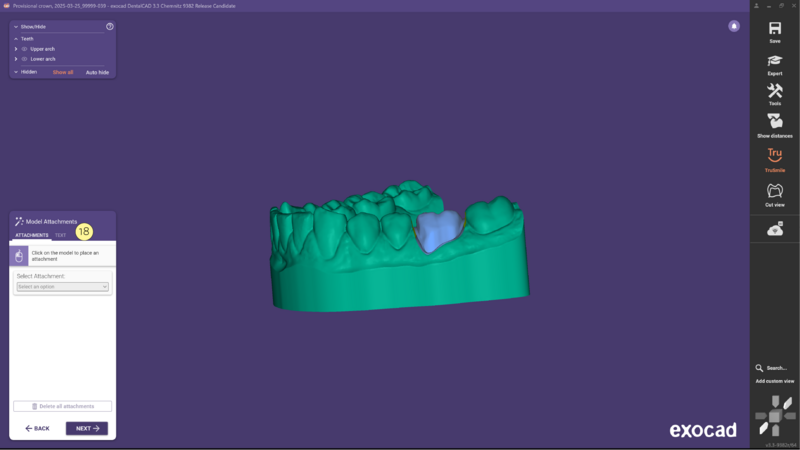
Task: Enable the Cut view tool
Action: [774, 190]
